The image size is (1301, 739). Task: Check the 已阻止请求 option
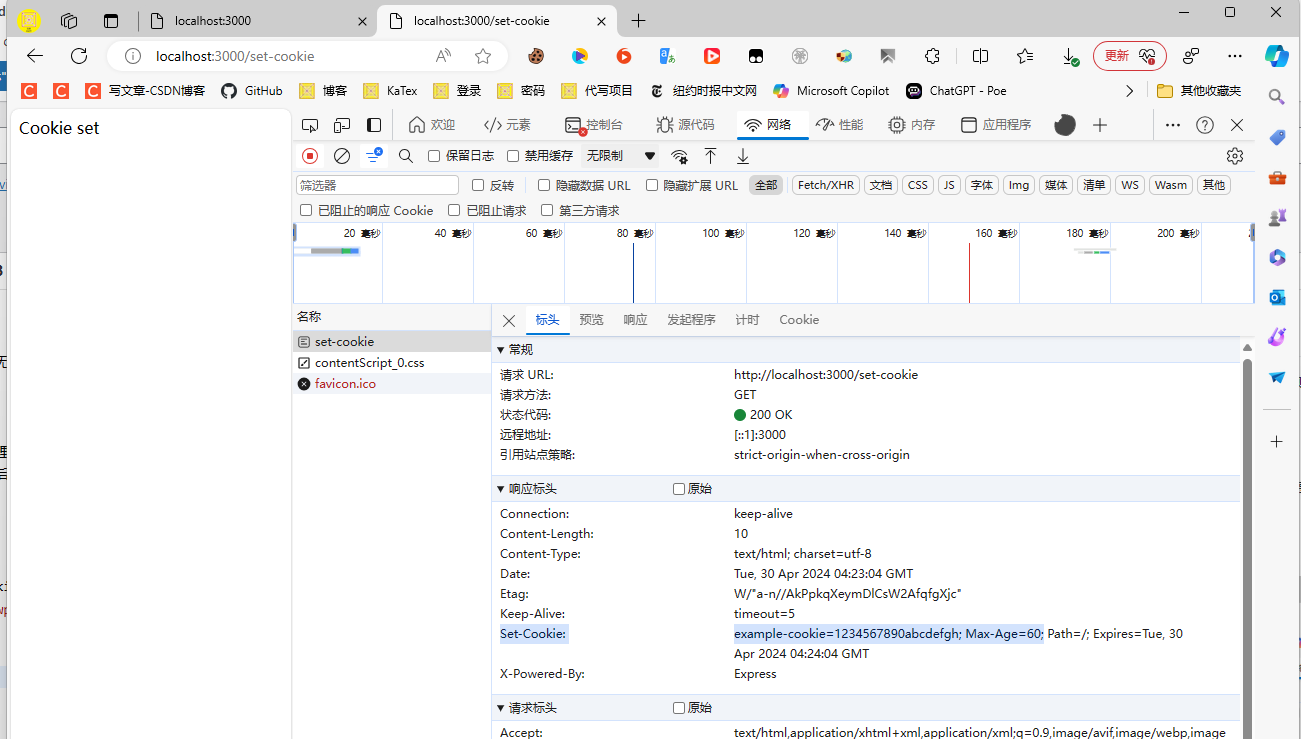[x=454, y=210]
